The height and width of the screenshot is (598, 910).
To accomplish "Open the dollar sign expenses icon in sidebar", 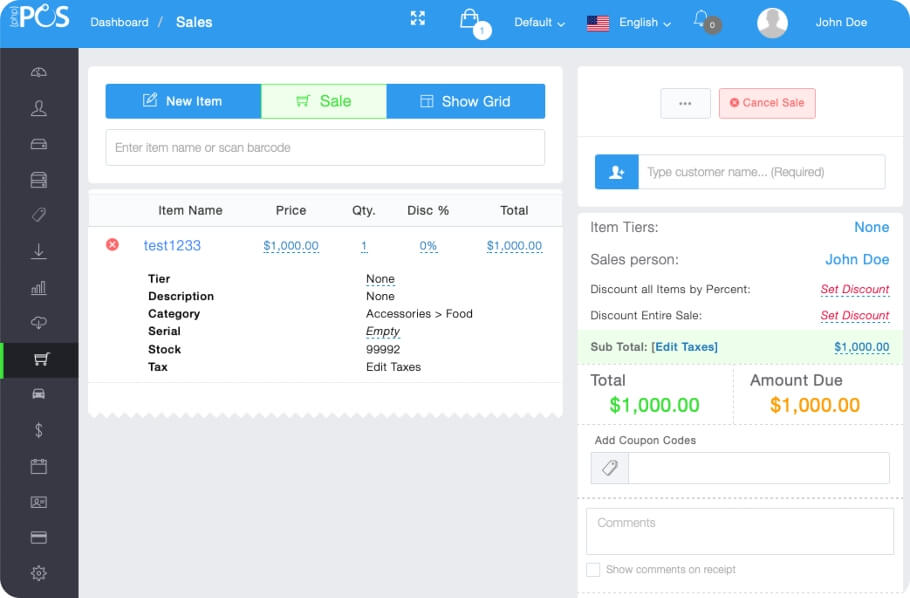I will pyautogui.click(x=39, y=430).
